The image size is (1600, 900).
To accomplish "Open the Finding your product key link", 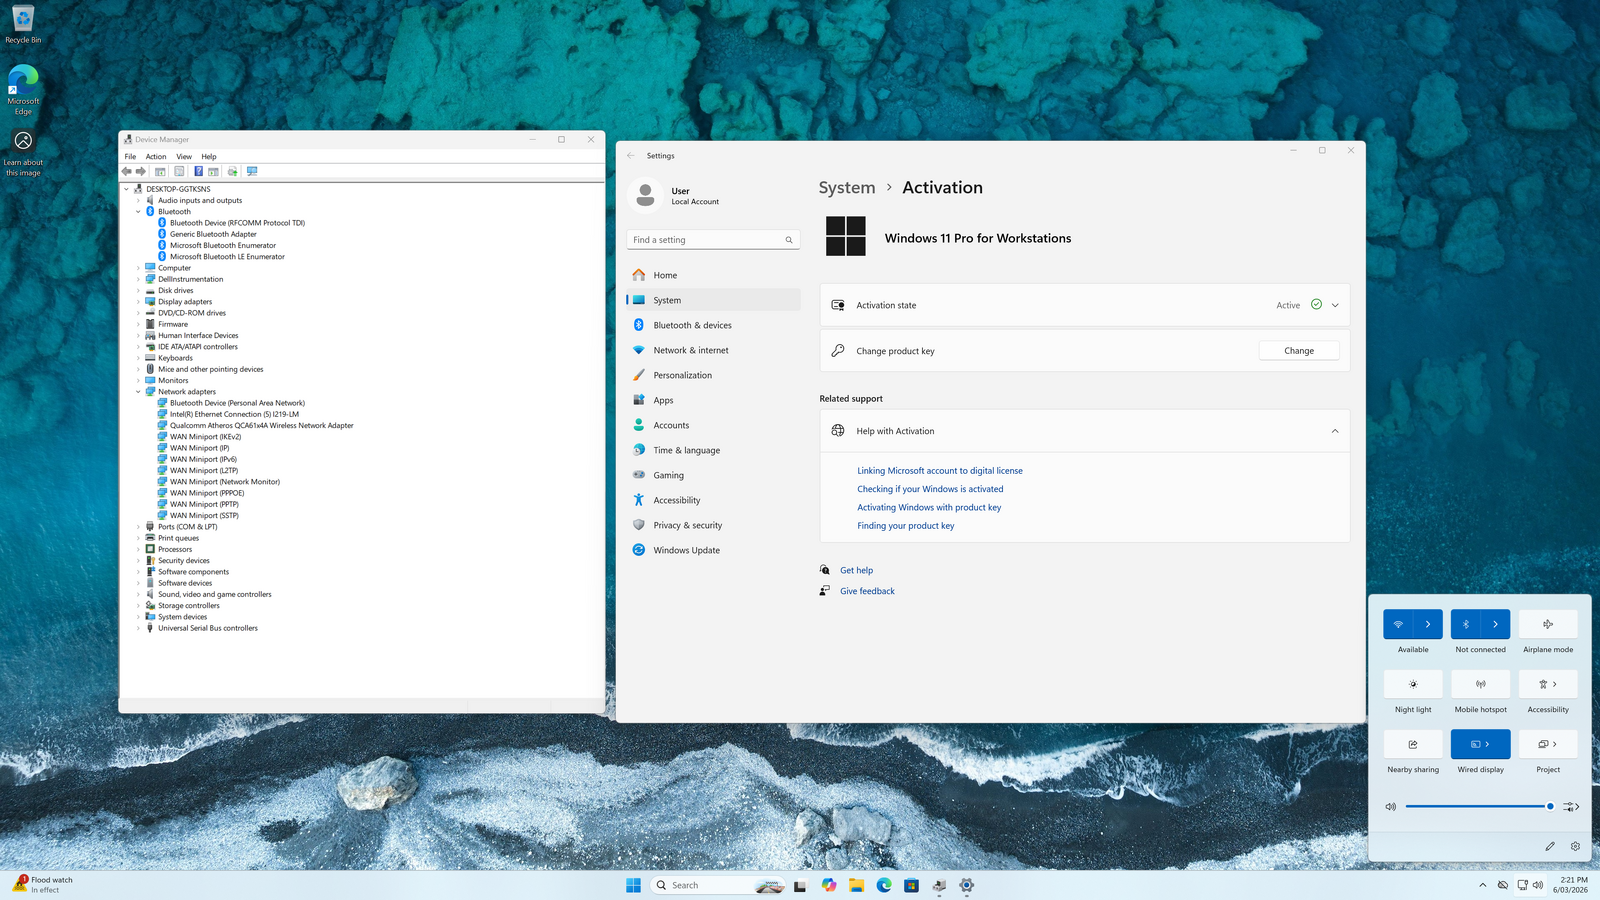I will tap(905, 526).
